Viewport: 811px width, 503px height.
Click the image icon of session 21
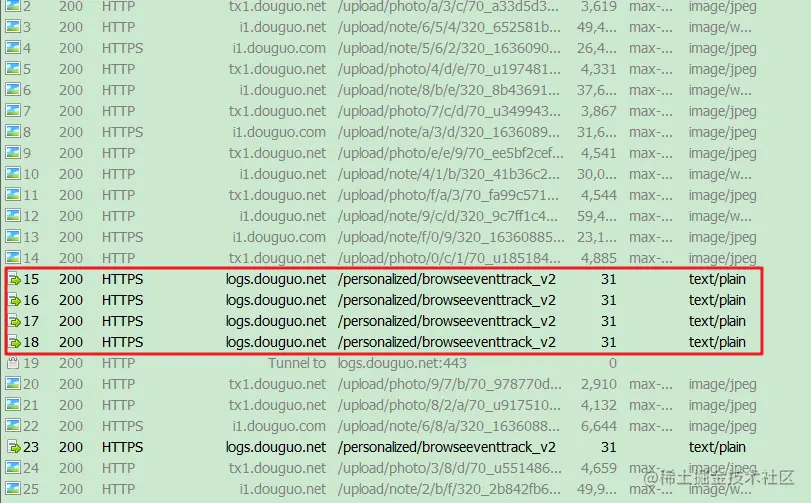13,405
